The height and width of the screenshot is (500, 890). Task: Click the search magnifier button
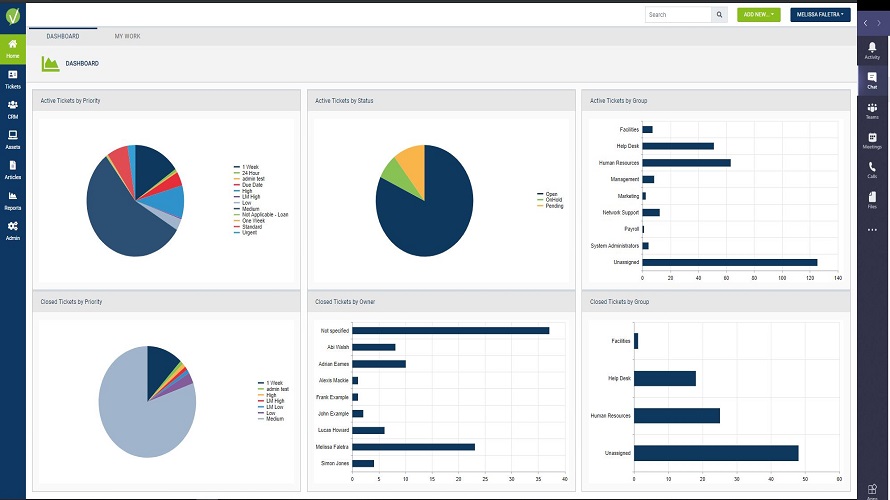click(719, 15)
